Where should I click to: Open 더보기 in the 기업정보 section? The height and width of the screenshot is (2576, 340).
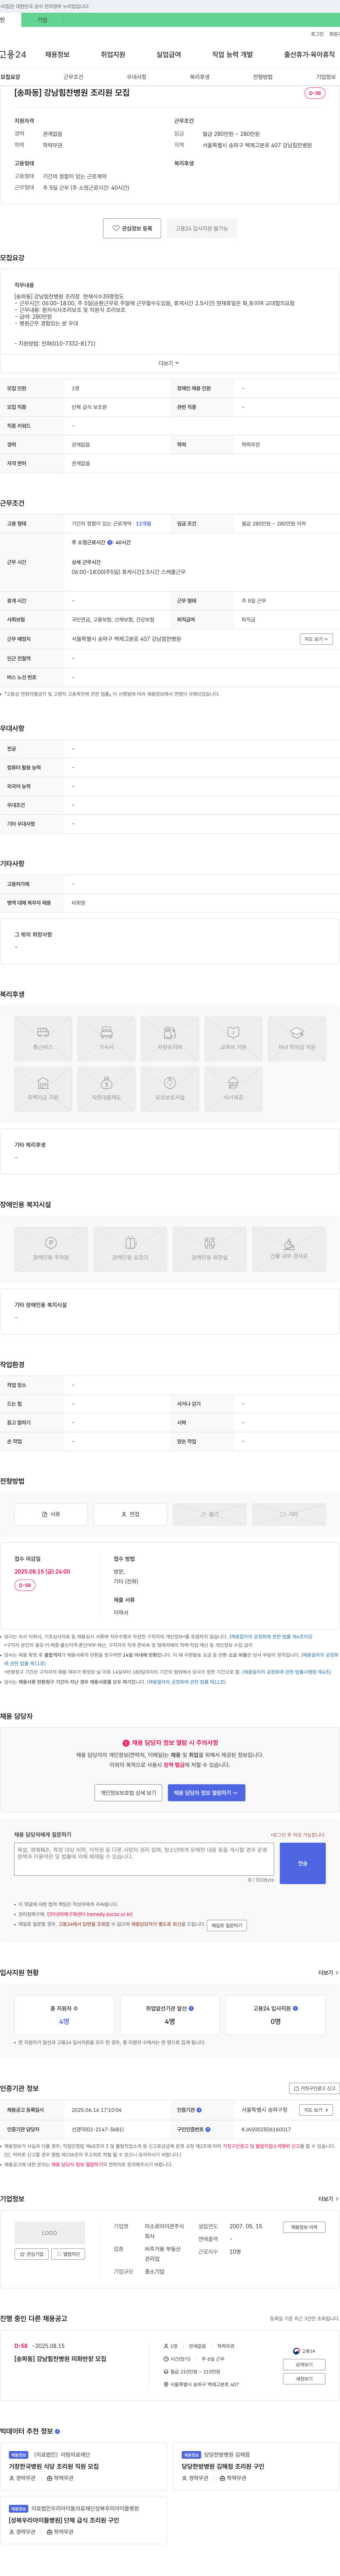(328, 2199)
